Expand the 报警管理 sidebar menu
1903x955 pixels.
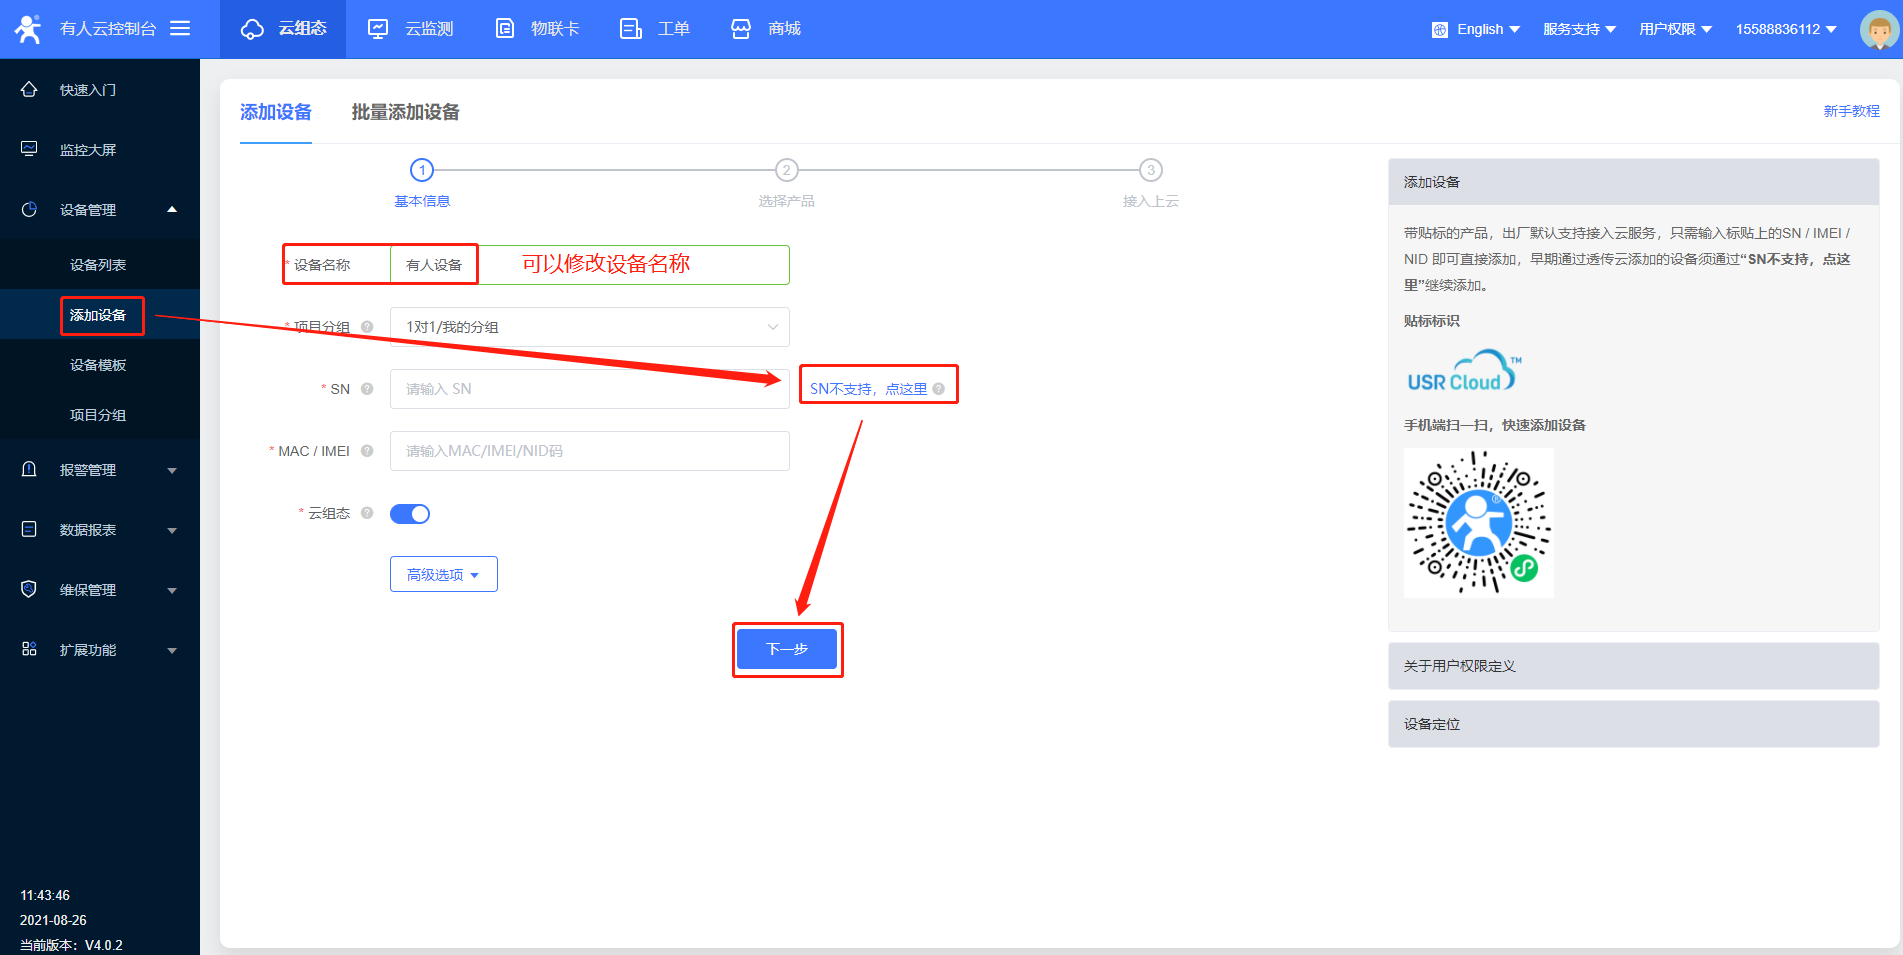click(x=100, y=470)
